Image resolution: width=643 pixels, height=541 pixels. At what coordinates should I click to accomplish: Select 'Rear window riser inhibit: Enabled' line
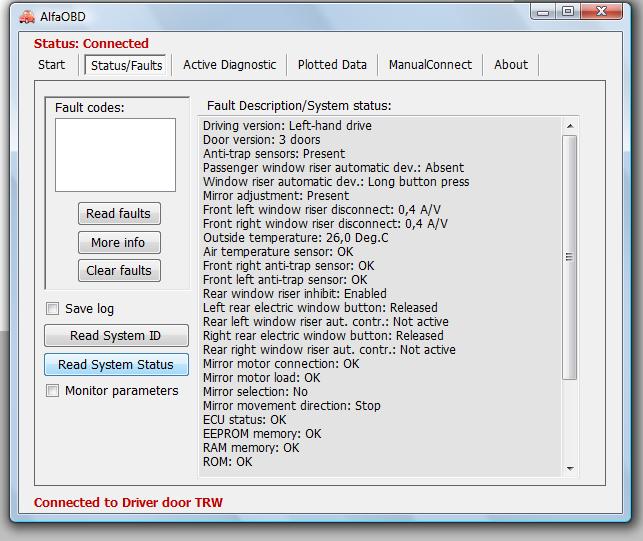click(x=295, y=293)
